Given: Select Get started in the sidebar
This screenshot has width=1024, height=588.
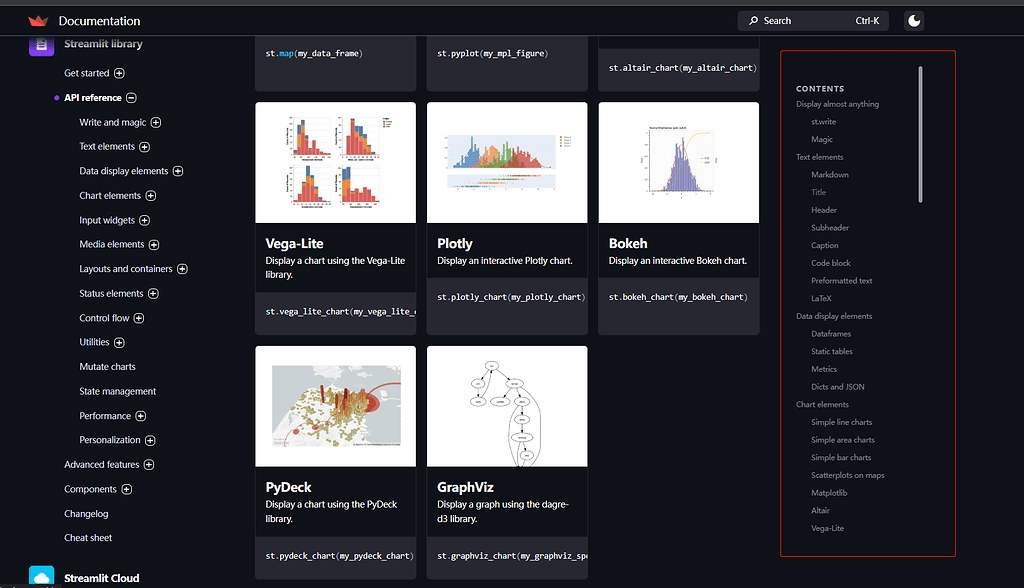Looking at the screenshot, I should (x=87, y=72).
